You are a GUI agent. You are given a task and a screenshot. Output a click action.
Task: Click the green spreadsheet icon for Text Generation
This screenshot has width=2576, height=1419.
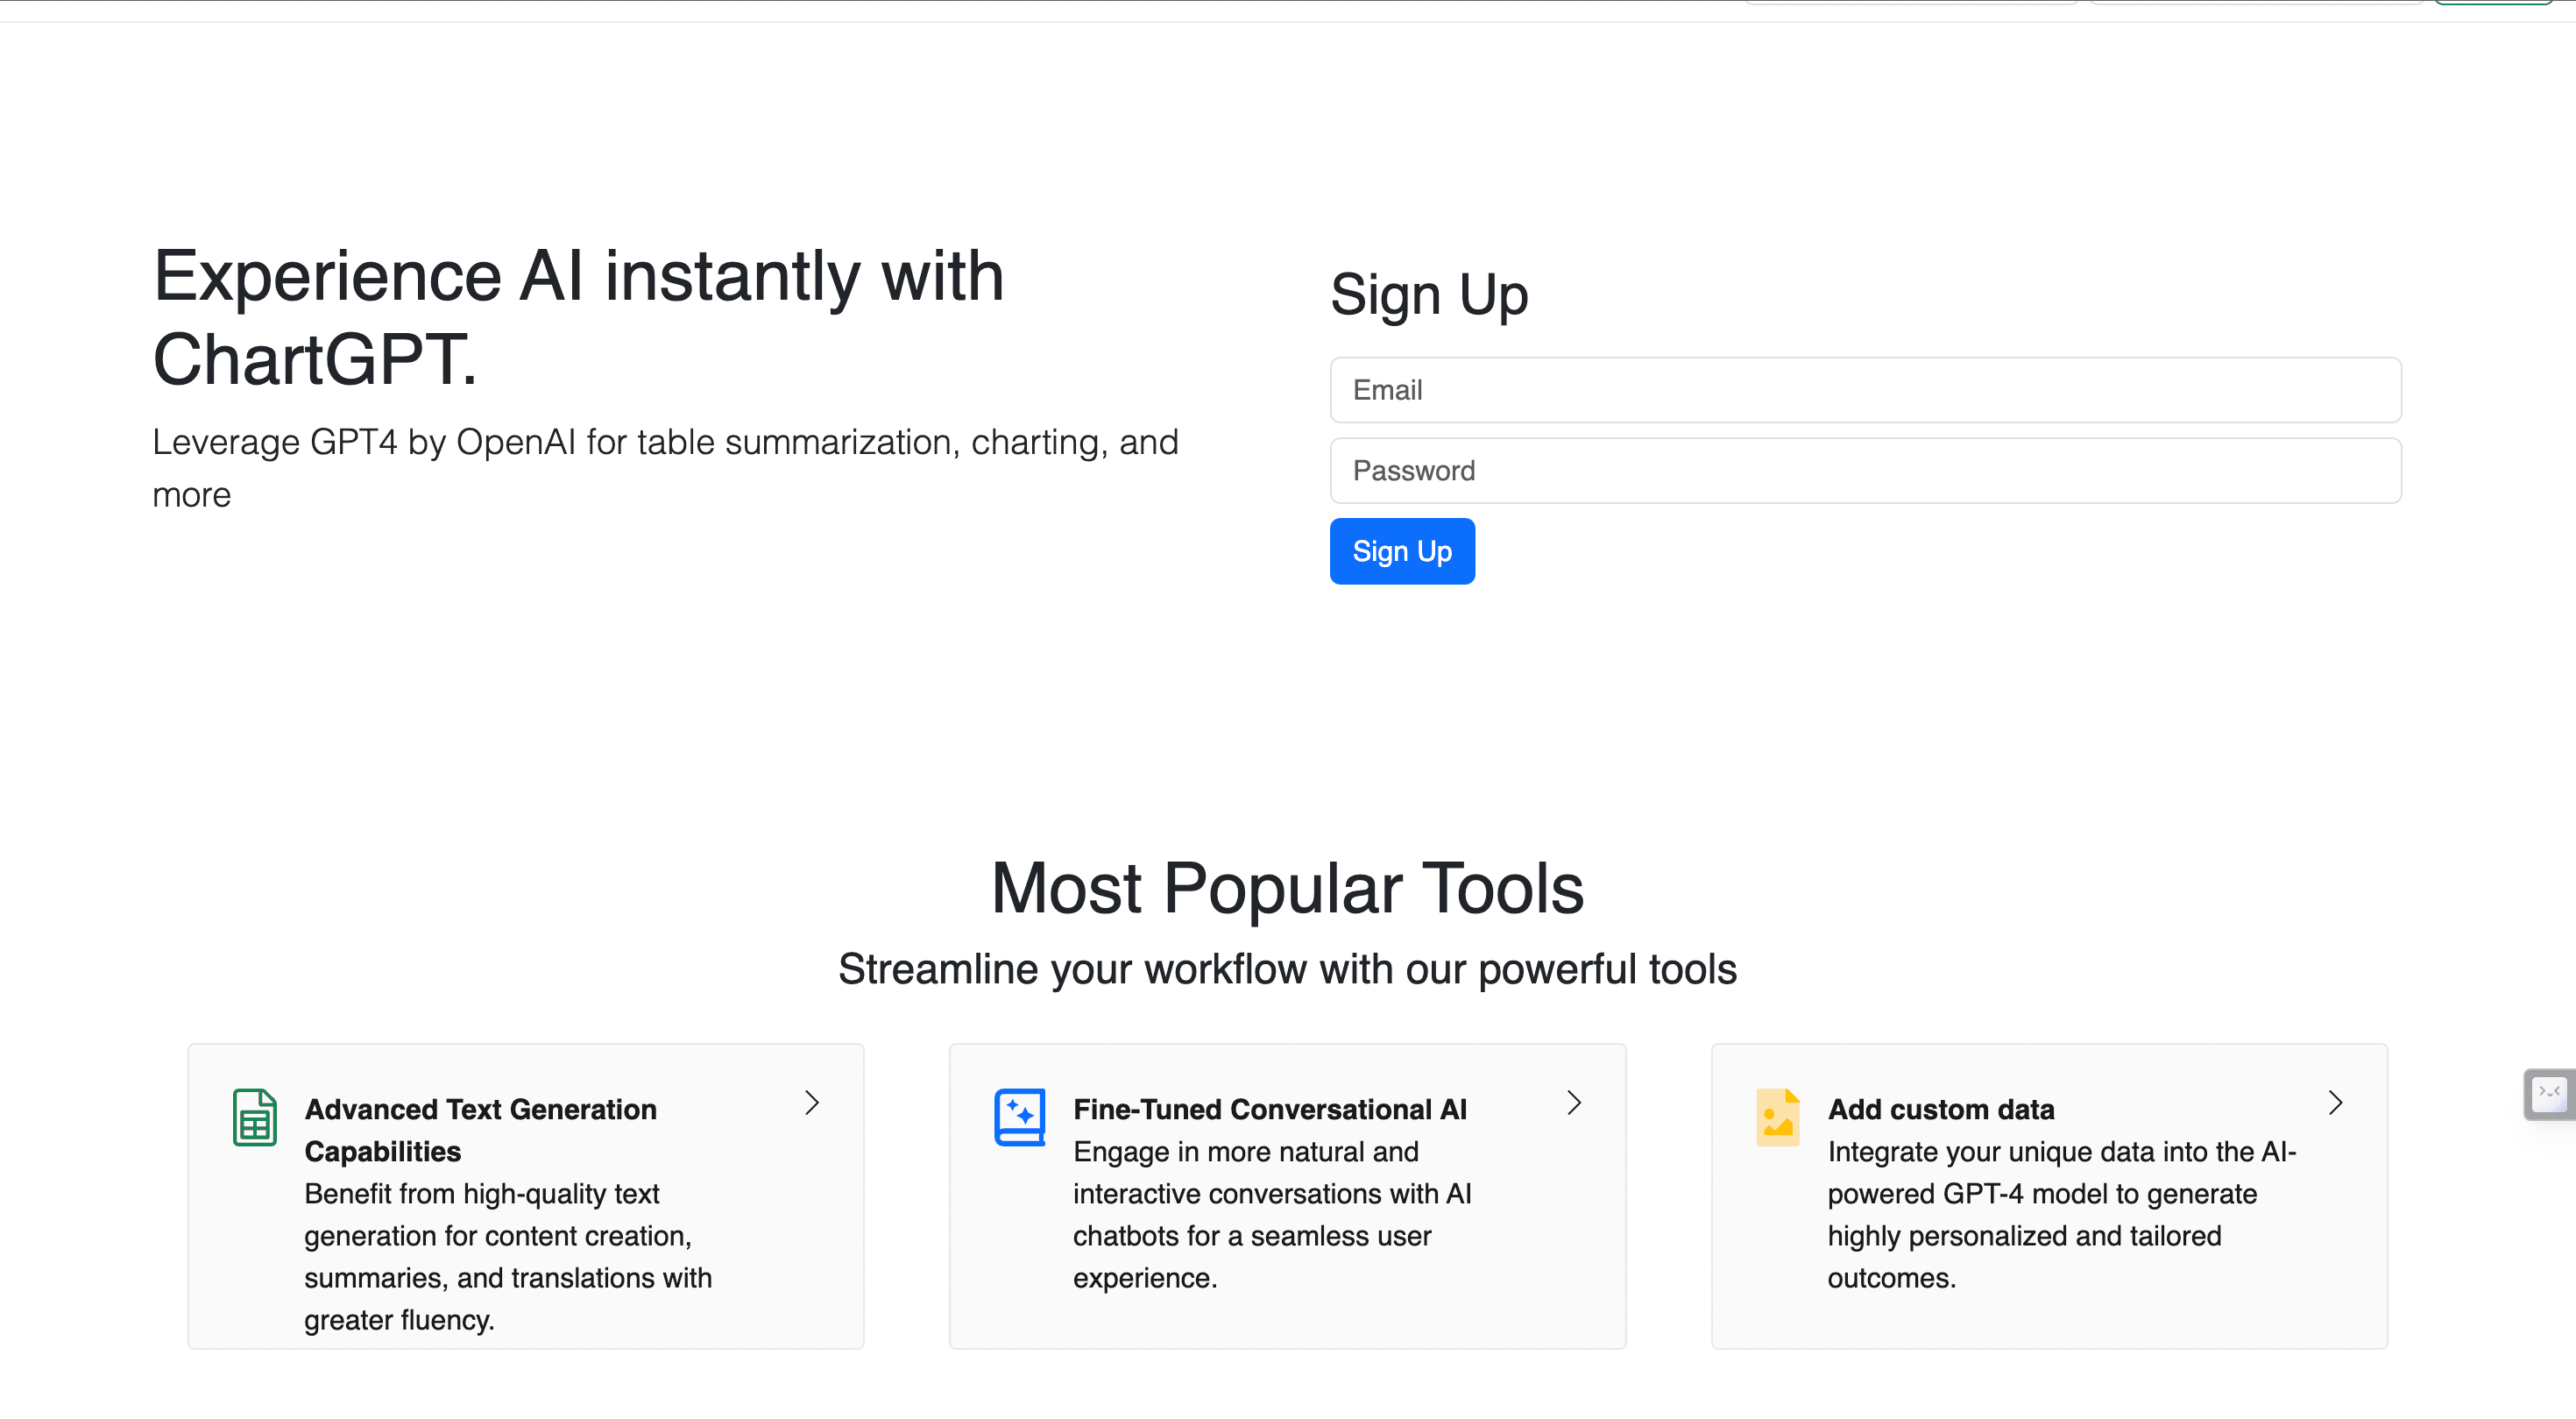[x=254, y=1117]
